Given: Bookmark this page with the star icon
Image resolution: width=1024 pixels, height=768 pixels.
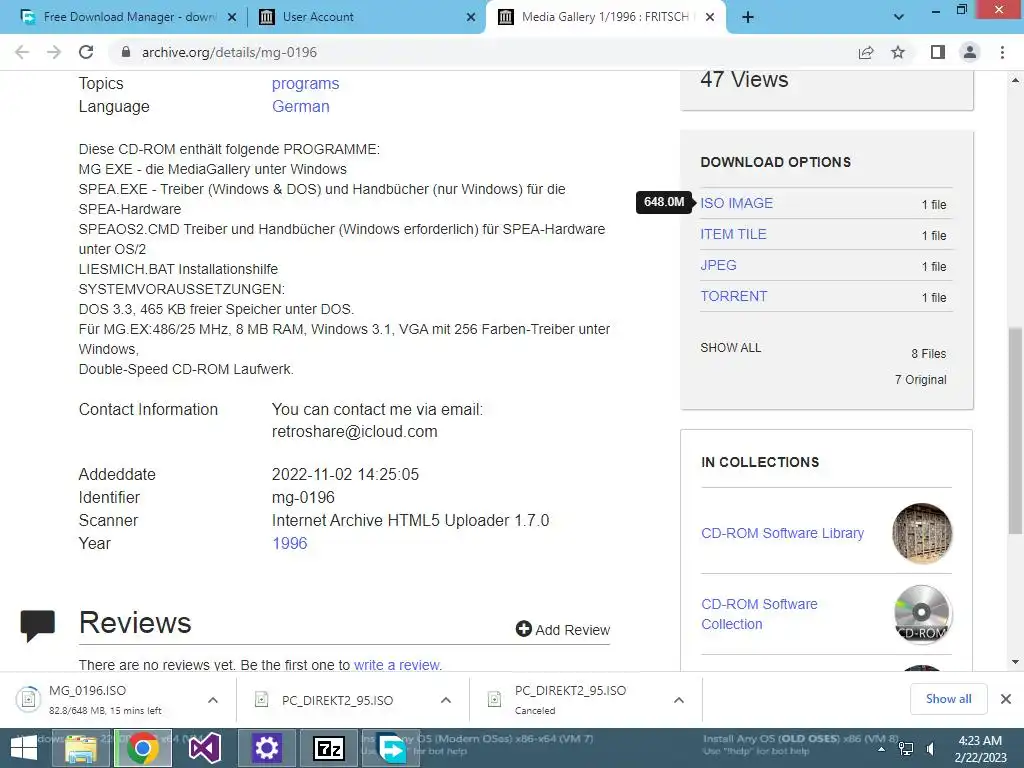Looking at the screenshot, I should pyautogui.click(x=898, y=52).
